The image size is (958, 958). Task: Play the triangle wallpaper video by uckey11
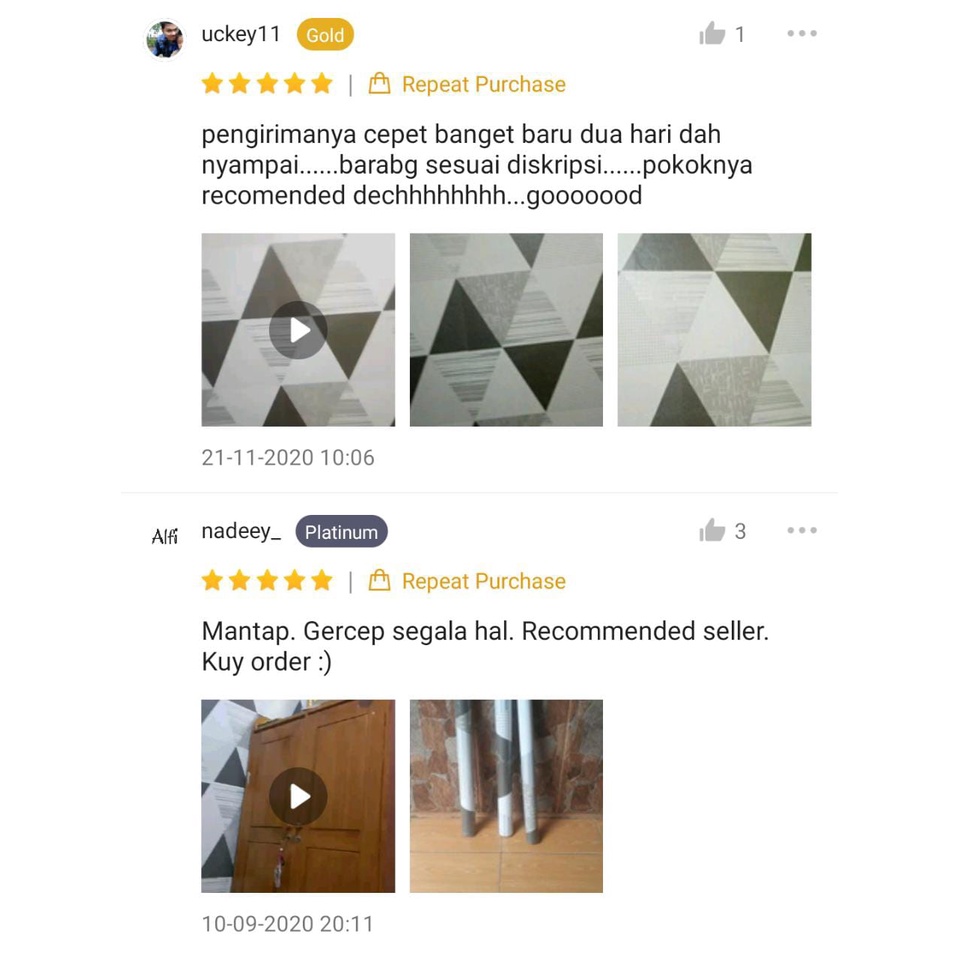[298, 330]
